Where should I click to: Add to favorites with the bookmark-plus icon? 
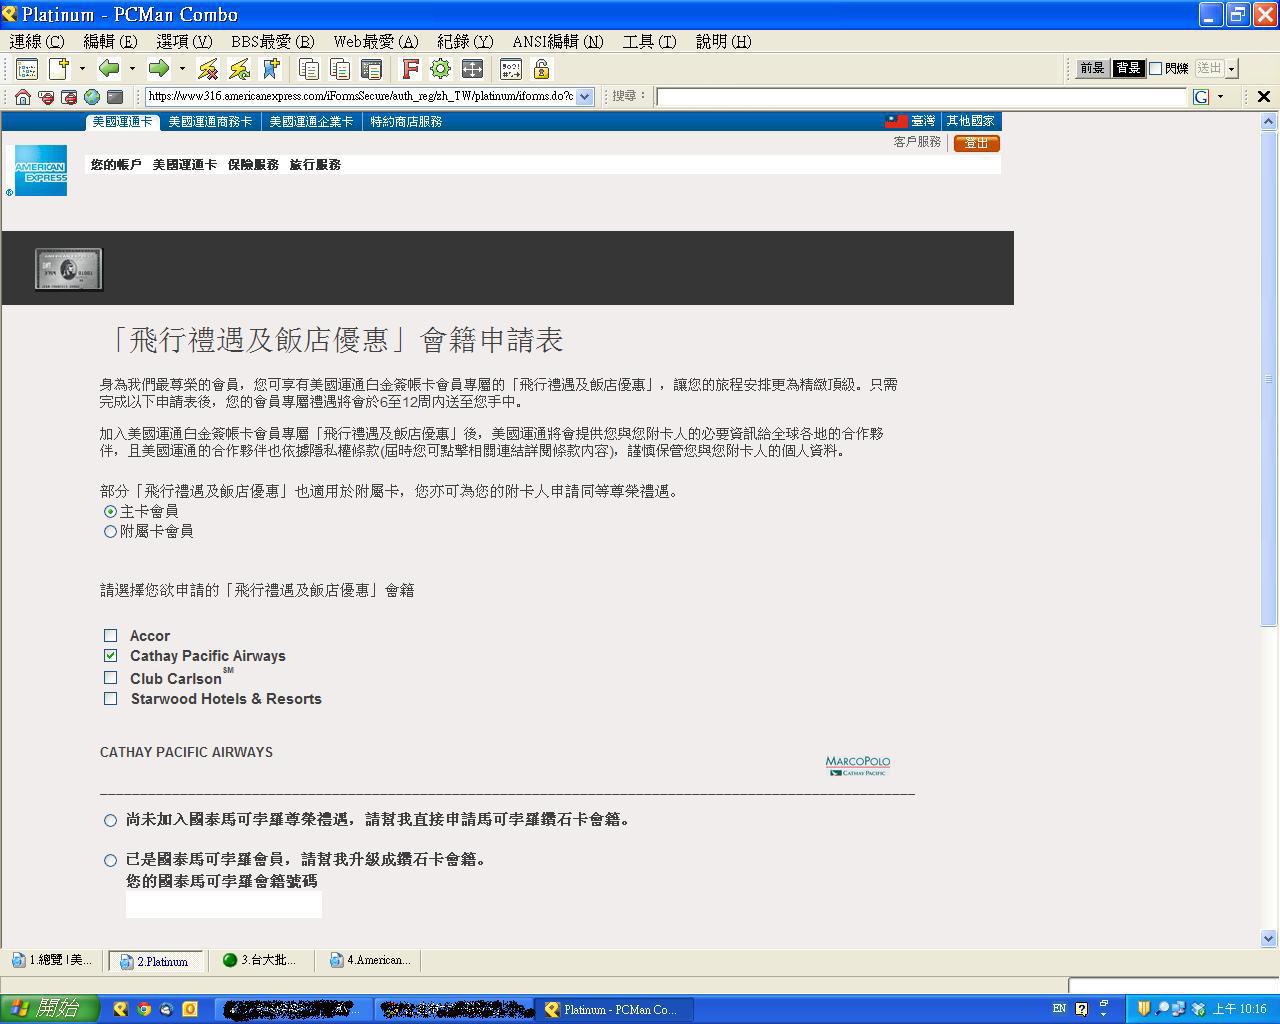(270, 69)
